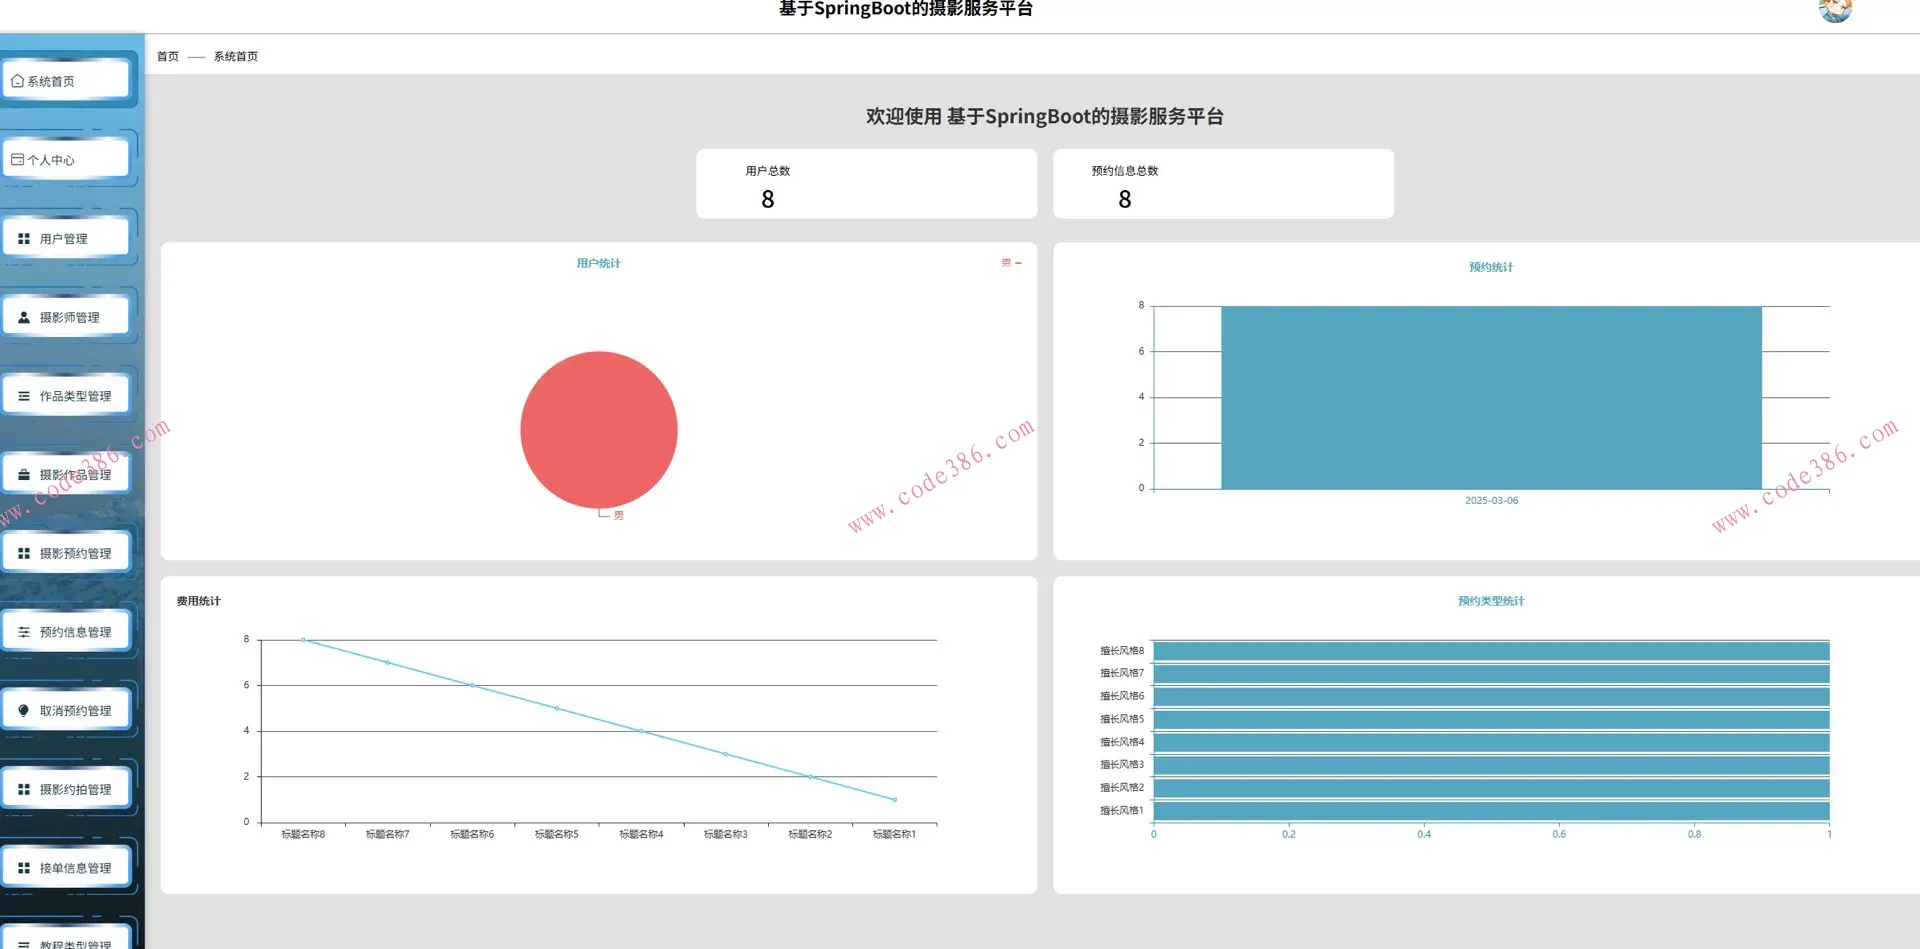Toggle the 男 legend in 用户统计 chart

[1010, 263]
